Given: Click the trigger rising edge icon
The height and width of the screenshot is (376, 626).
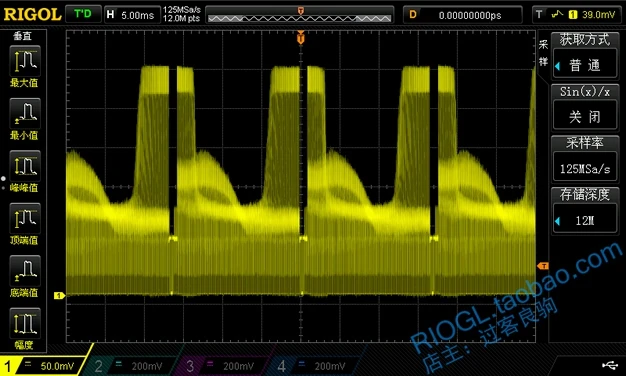Looking at the screenshot, I should click(557, 15).
